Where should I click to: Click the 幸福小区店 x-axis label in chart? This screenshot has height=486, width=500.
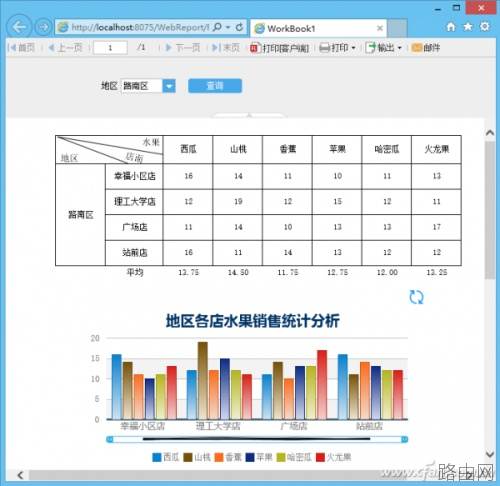(x=143, y=426)
